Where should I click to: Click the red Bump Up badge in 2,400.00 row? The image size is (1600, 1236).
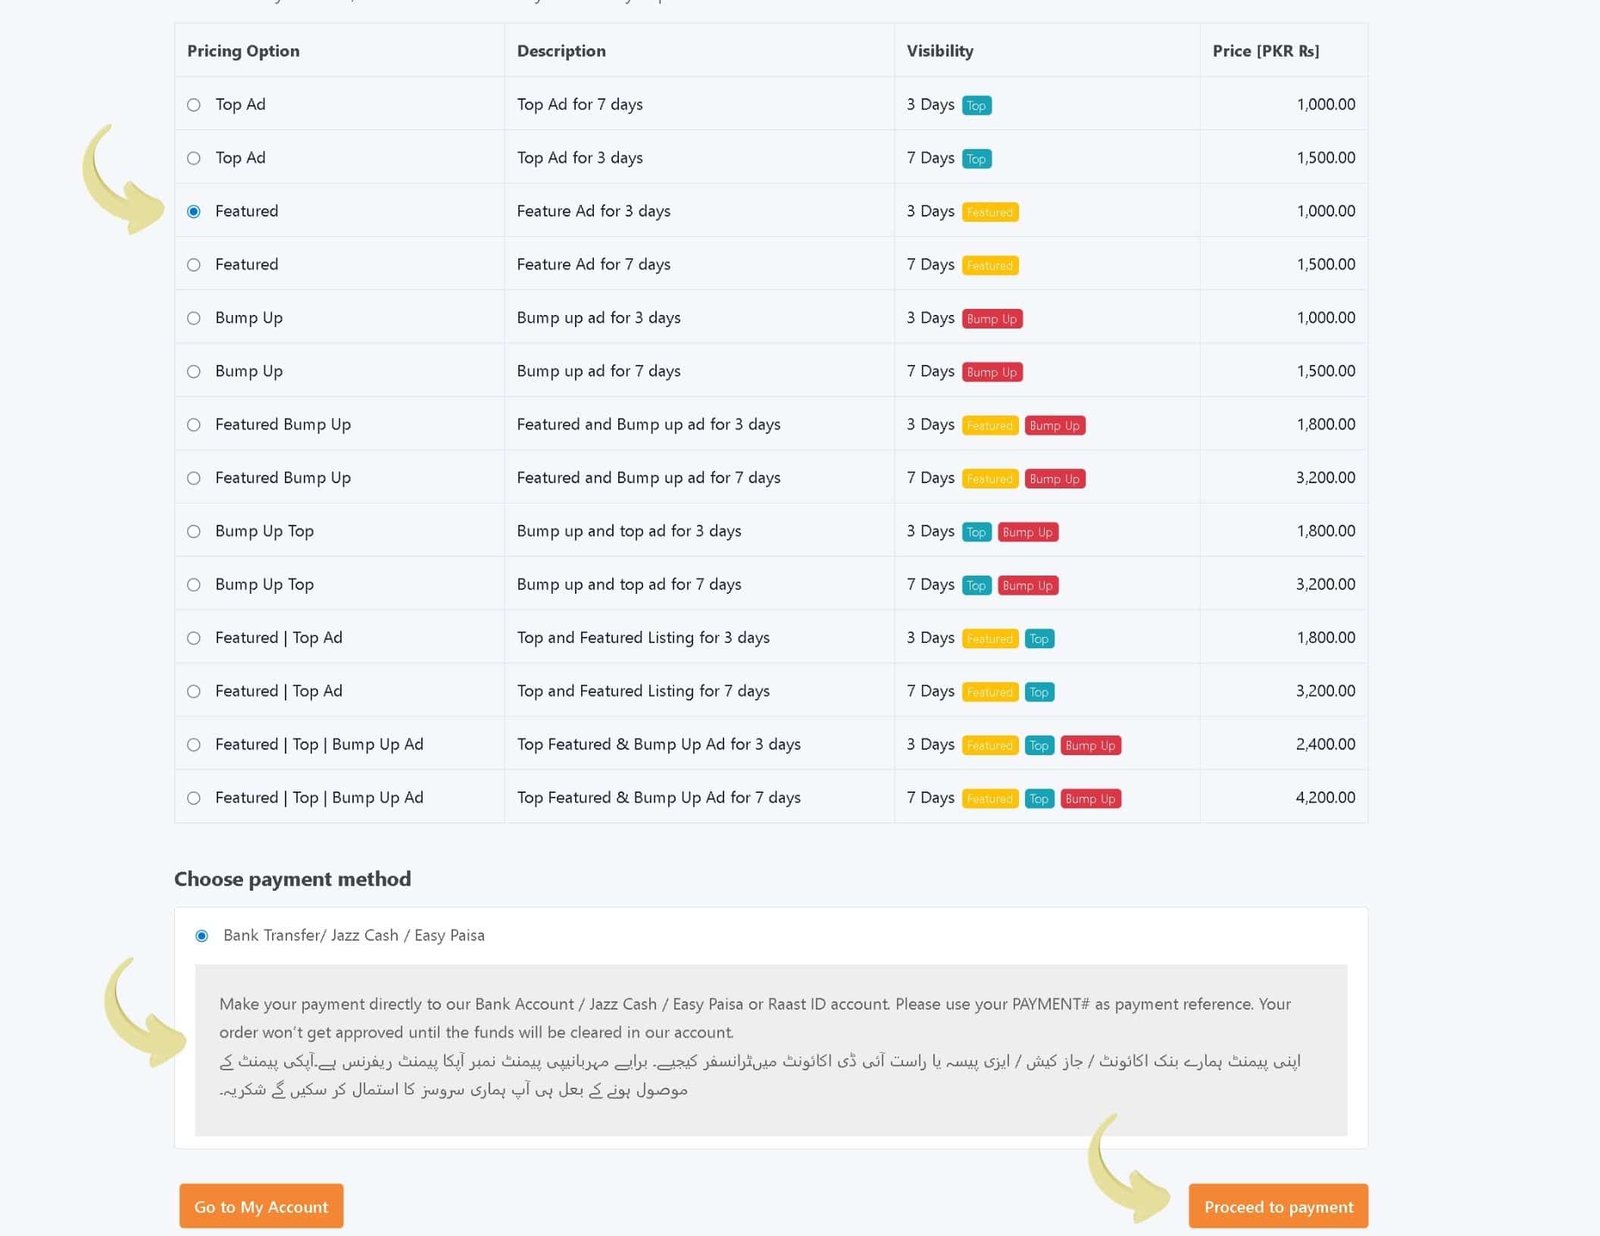(x=1090, y=746)
